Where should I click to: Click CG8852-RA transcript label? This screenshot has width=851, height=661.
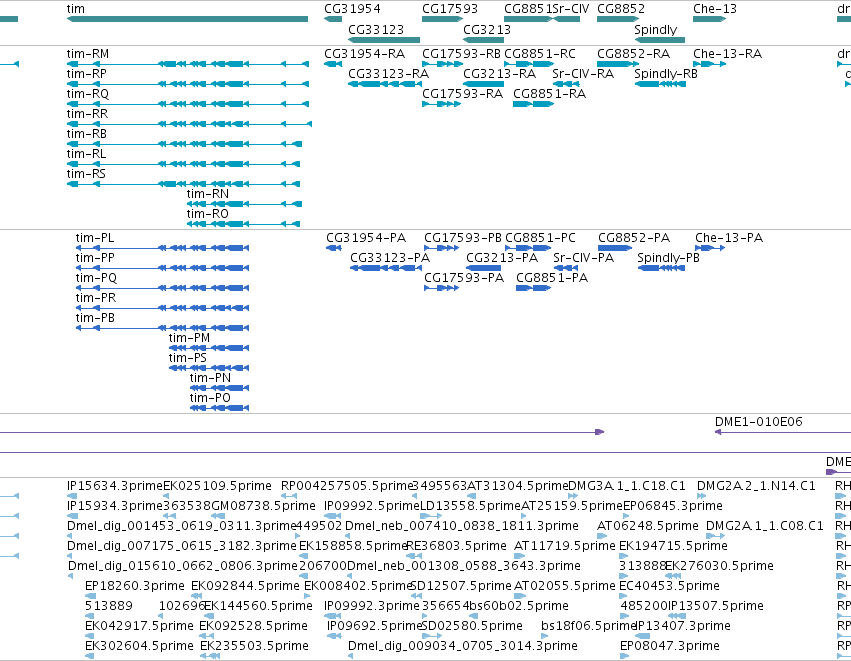point(633,54)
